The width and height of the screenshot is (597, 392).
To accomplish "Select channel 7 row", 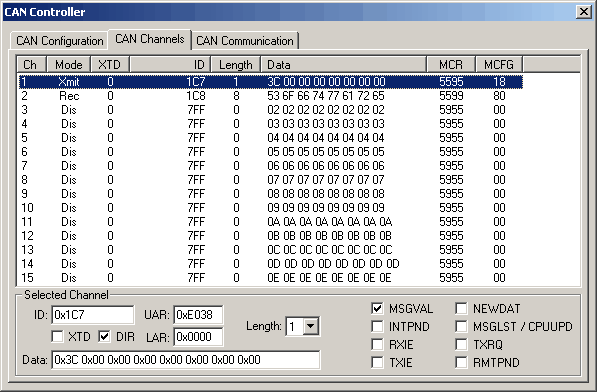I will (x=270, y=166).
